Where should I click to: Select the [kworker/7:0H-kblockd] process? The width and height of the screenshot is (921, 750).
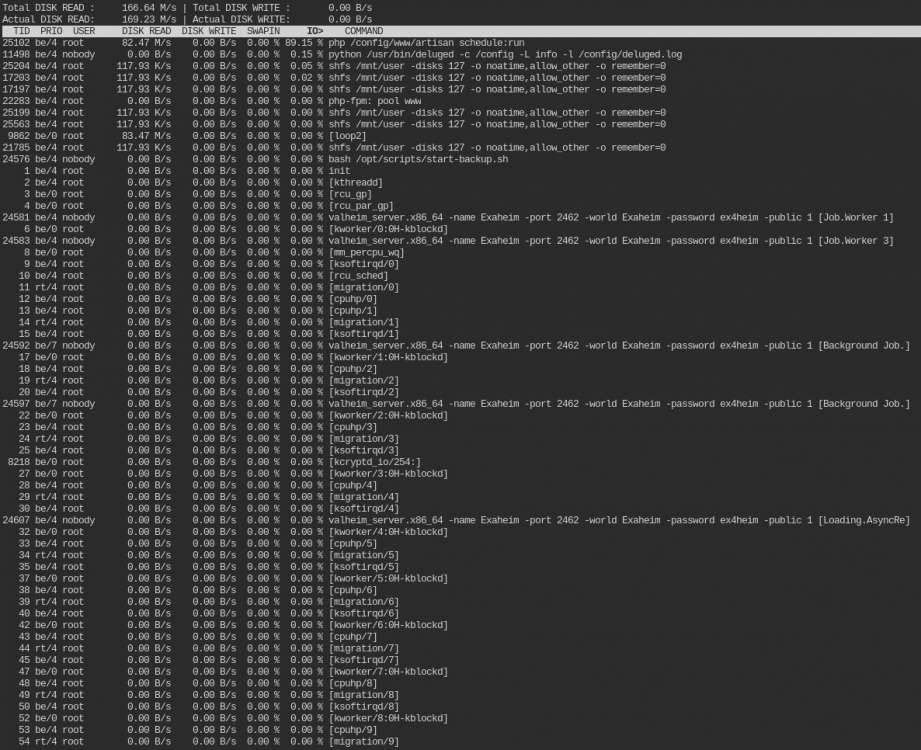click(388, 672)
